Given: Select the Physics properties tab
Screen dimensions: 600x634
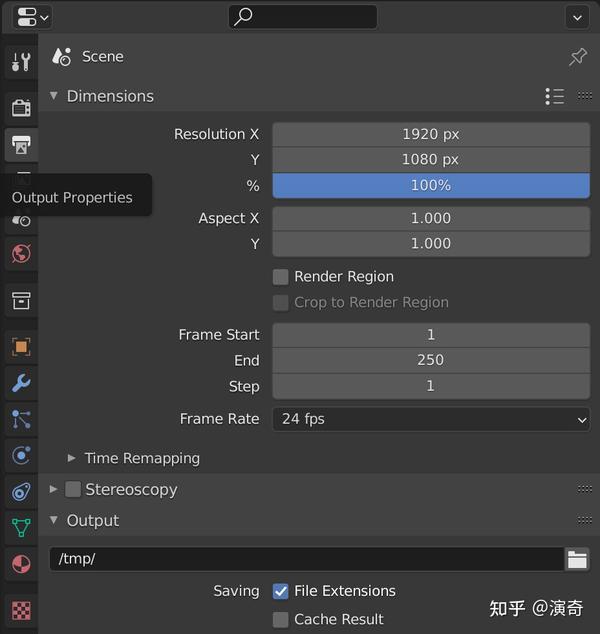Looking at the screenshot, I should pos(20,455).
